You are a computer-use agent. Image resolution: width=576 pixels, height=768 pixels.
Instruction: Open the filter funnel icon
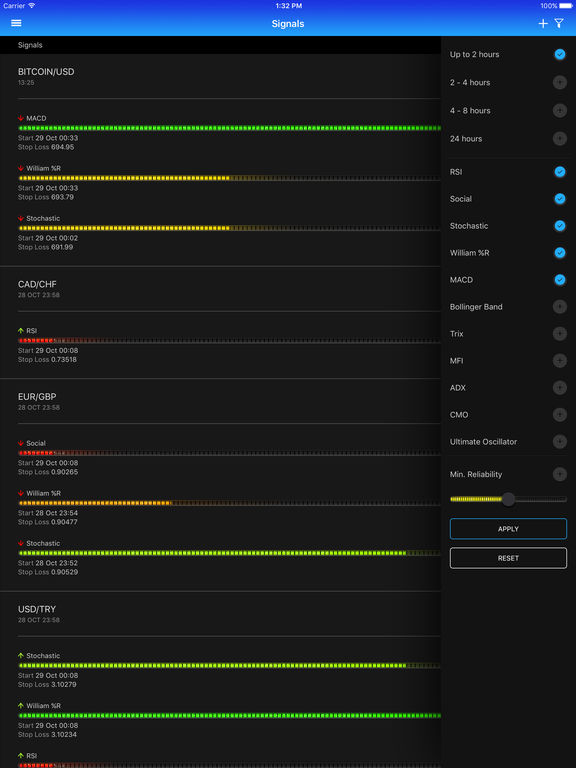tap(559, 24)
